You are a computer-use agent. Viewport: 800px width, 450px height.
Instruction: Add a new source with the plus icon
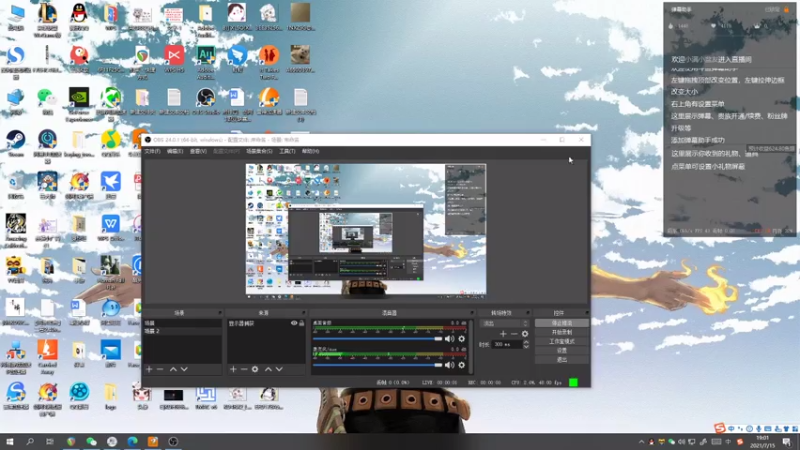pyautogui.click(x=233, y=369)
